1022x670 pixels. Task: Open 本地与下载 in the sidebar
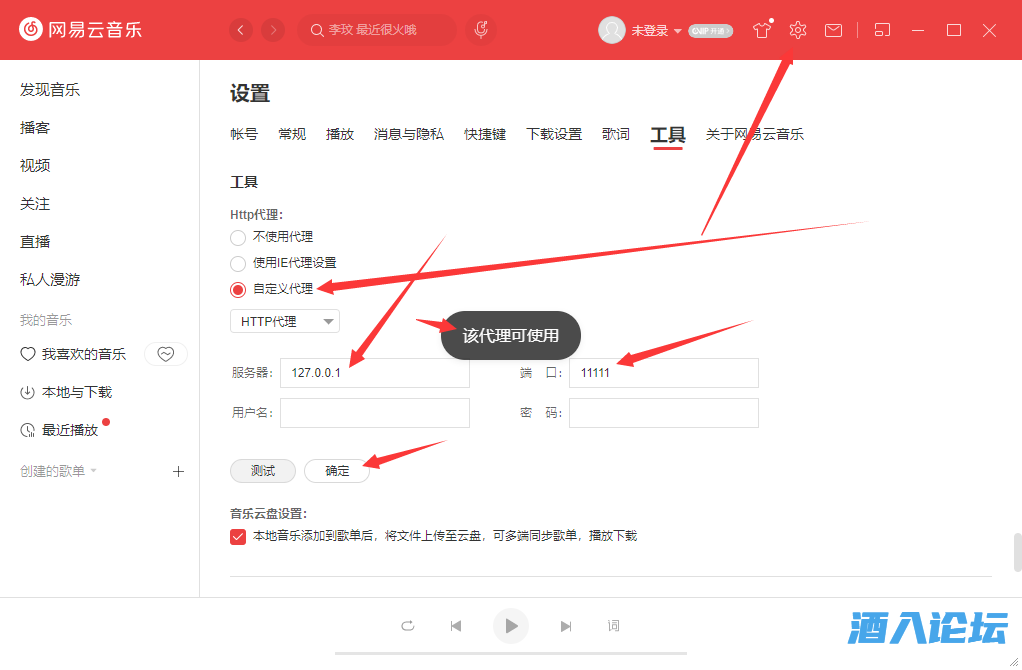77,392
